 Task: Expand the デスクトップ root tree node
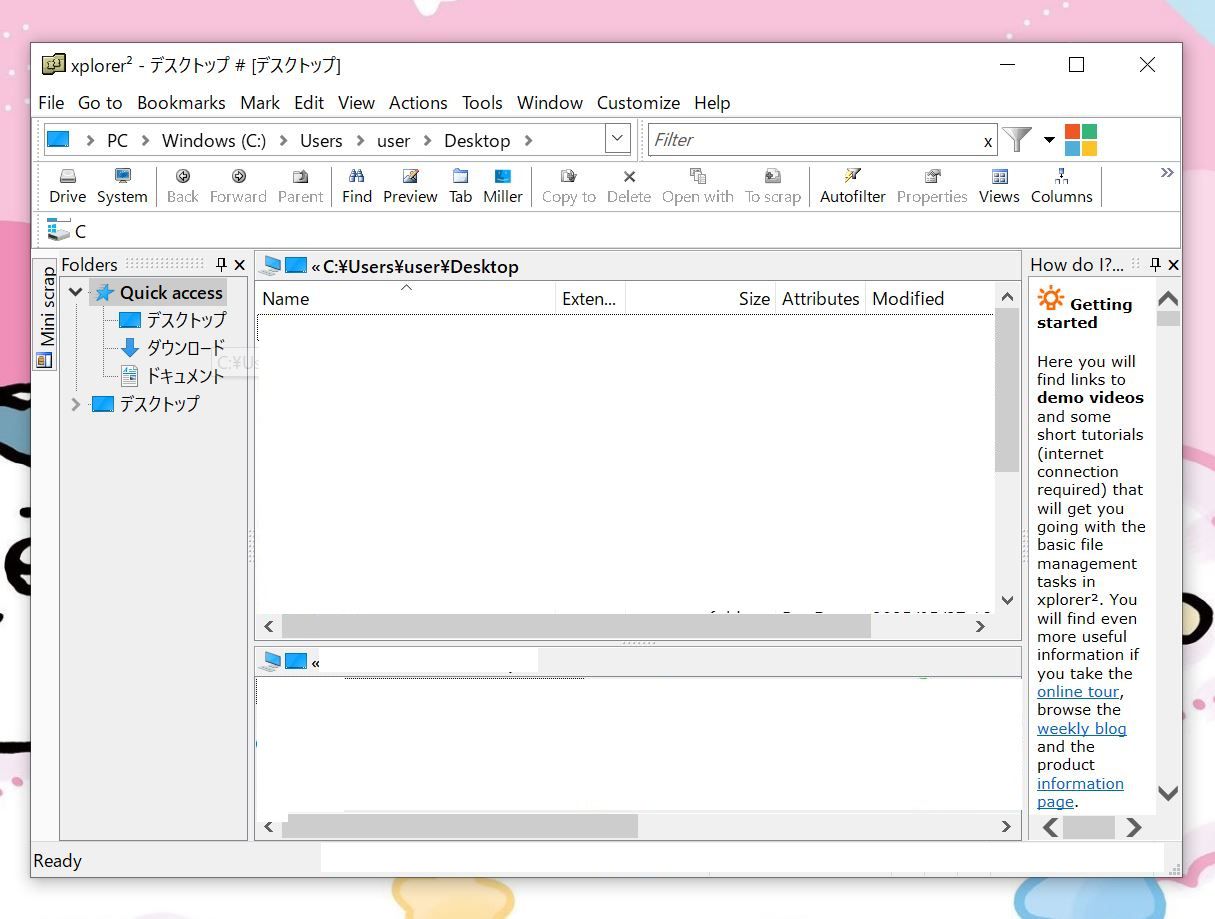click(75, 404)
